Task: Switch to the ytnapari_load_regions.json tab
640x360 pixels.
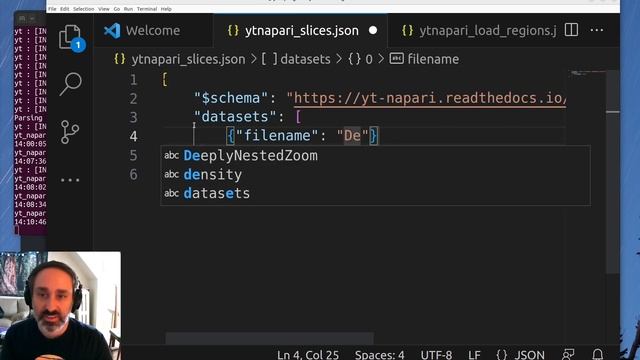Action: tap(479, 30)
